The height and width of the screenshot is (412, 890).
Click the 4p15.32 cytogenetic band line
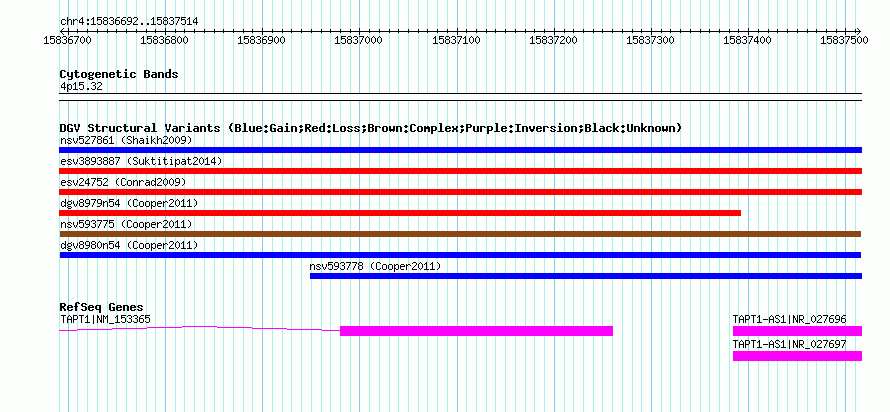(460, 97)
